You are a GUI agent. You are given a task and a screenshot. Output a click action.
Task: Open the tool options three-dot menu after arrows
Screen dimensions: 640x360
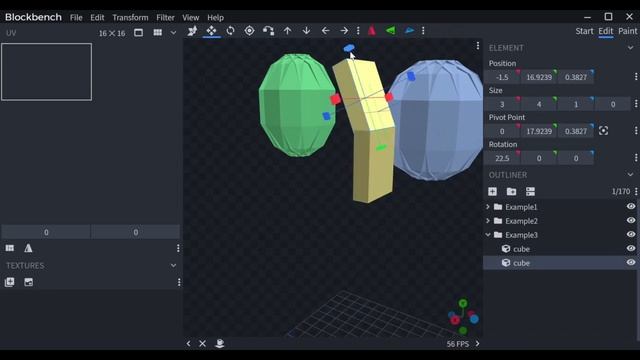(358, 31)
